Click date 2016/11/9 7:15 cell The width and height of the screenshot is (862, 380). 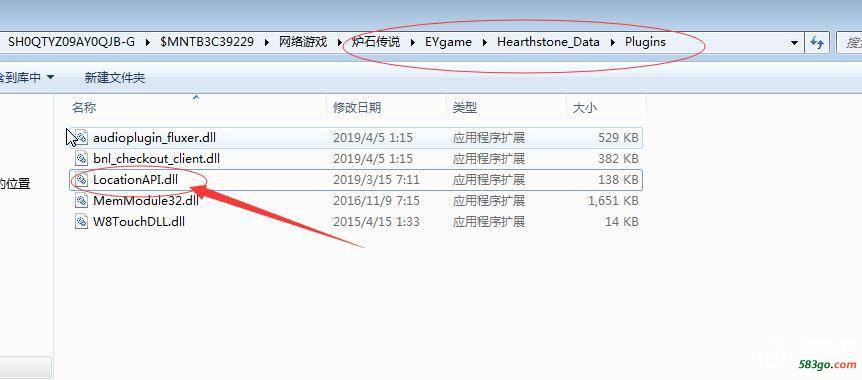coord(377,200)
